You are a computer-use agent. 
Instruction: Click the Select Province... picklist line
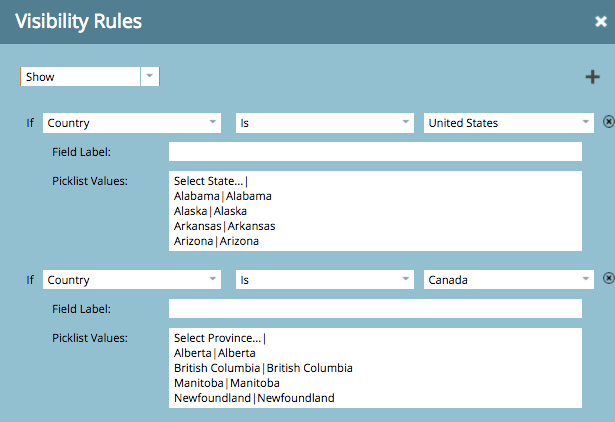[x=220, y=338]
